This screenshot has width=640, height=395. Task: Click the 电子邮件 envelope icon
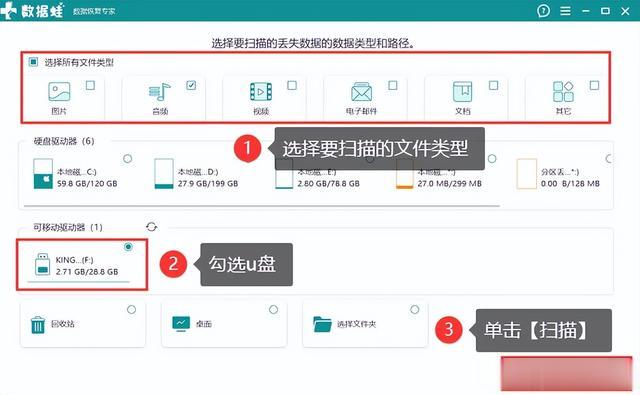click(362, 92)
